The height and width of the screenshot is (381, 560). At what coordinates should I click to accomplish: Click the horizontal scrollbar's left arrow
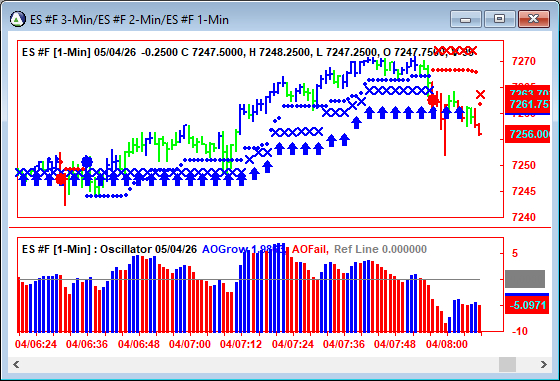(x=16, y=365)
